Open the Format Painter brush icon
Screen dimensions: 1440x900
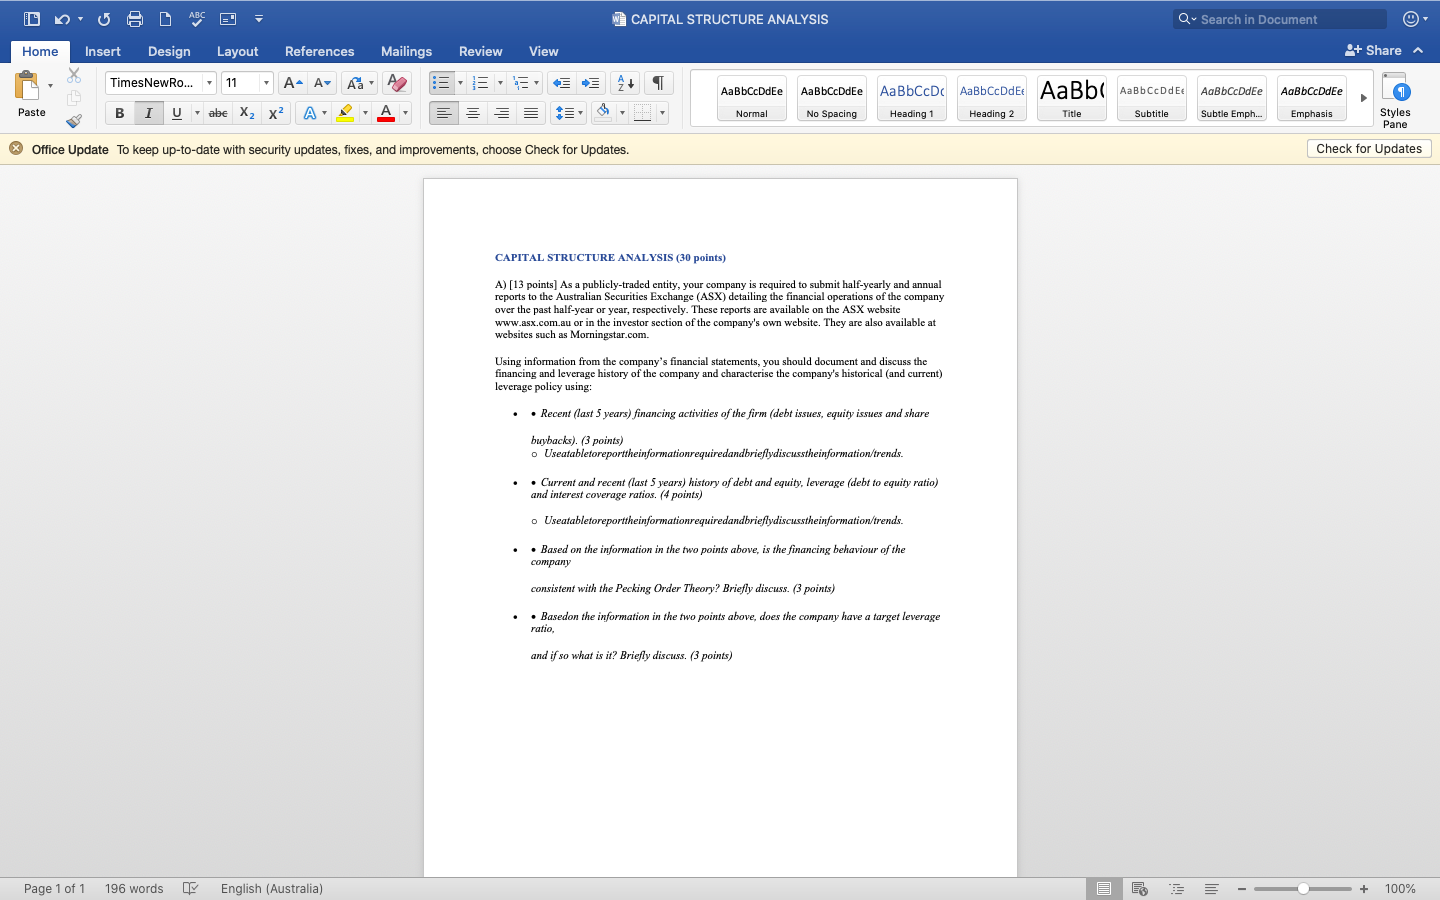(73, 121)
